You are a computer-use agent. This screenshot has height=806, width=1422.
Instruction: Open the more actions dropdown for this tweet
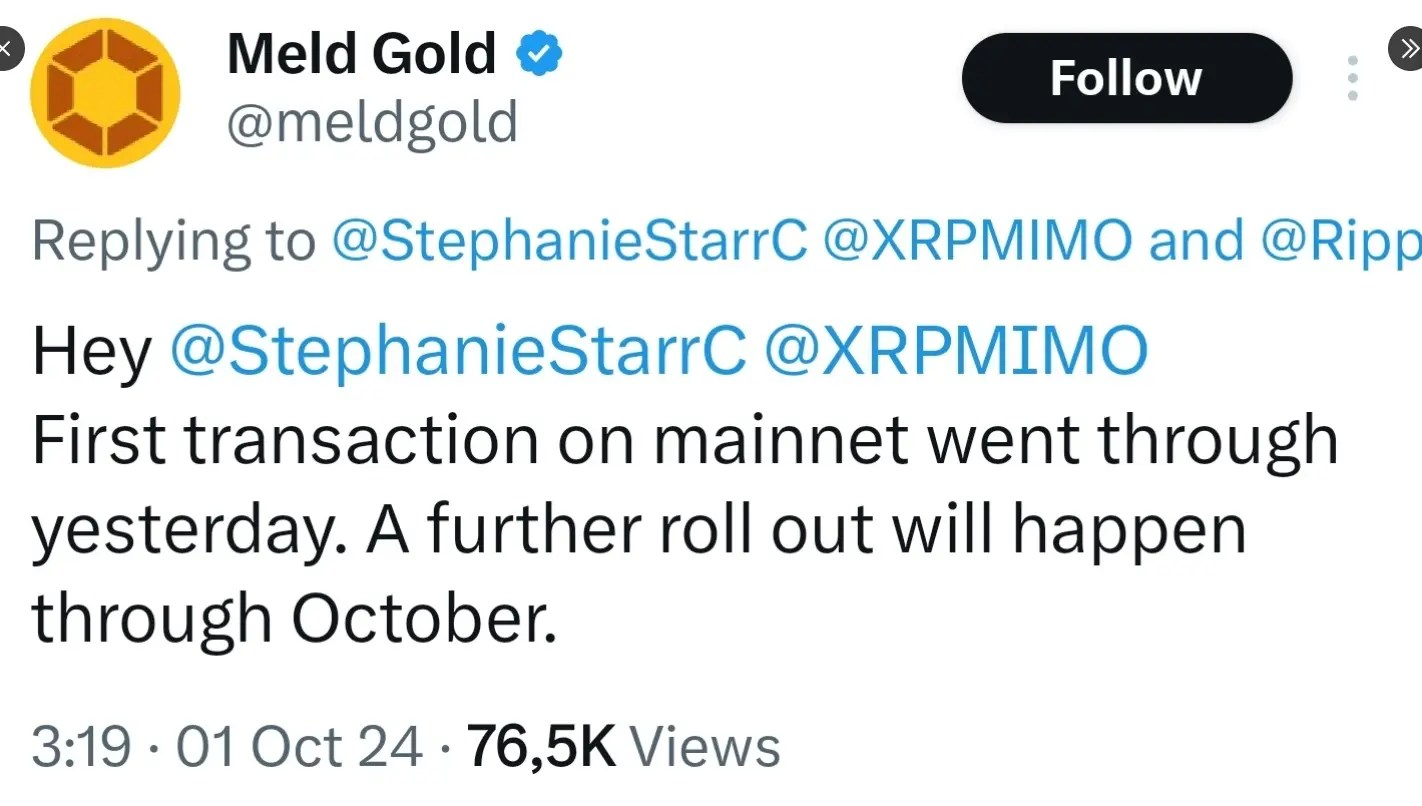1352,77
